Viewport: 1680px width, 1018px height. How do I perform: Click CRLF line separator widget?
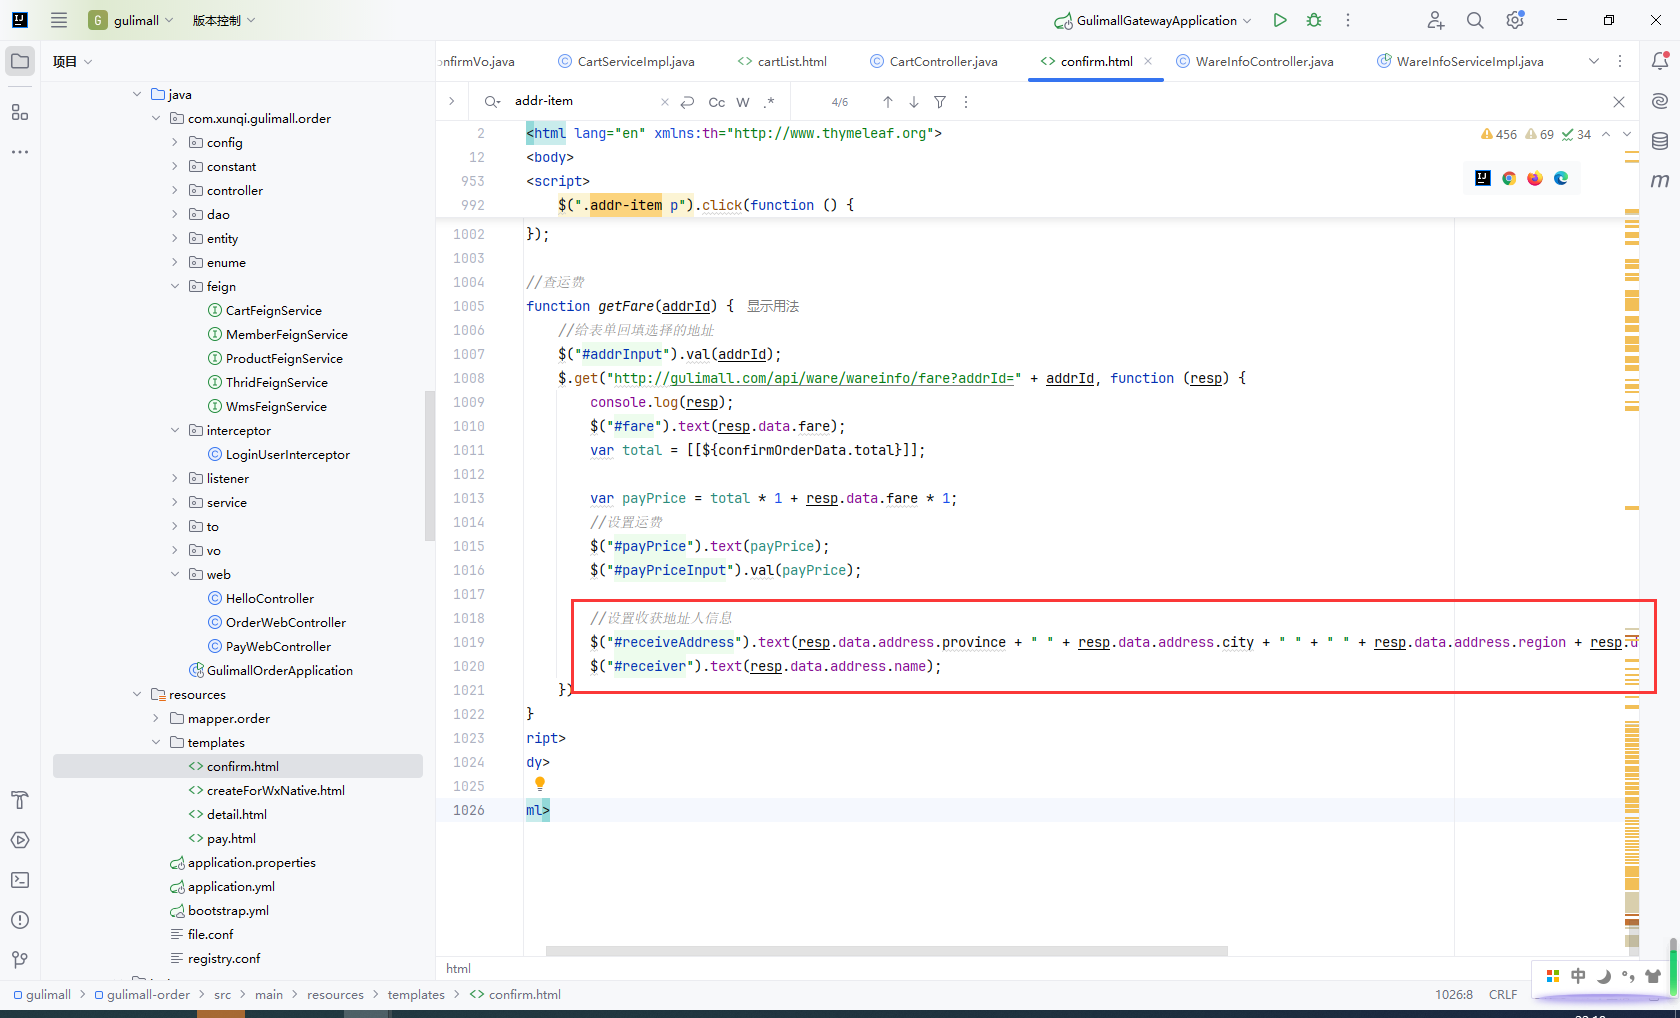pyautogui.click(x=1503, y=994)
